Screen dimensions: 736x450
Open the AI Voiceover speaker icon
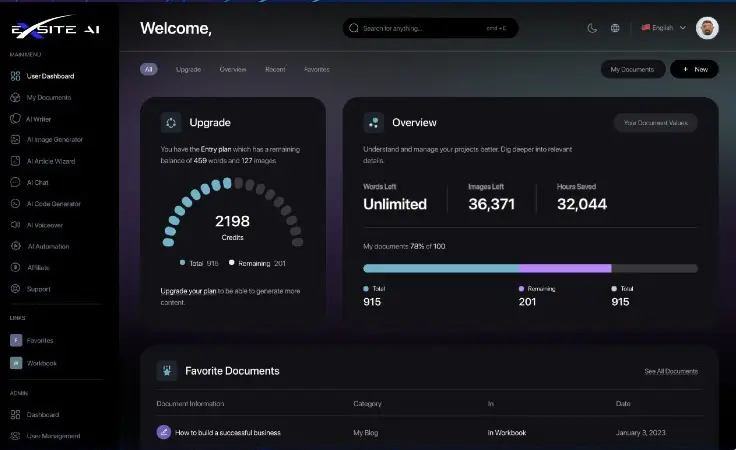(x=15, y=225)
